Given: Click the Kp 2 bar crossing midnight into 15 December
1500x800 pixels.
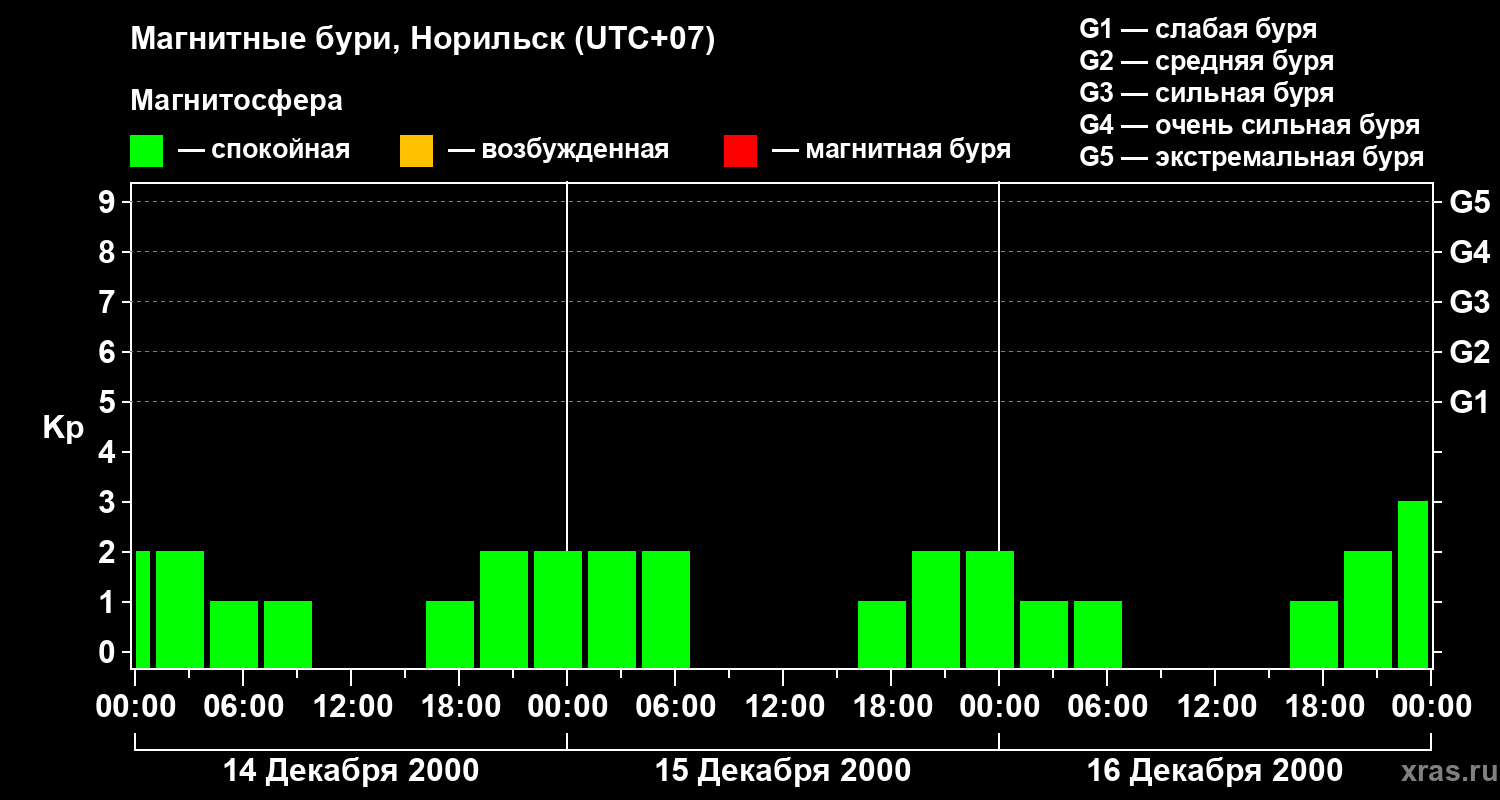Looking at the screenshot, I should (x=558, y=609).
